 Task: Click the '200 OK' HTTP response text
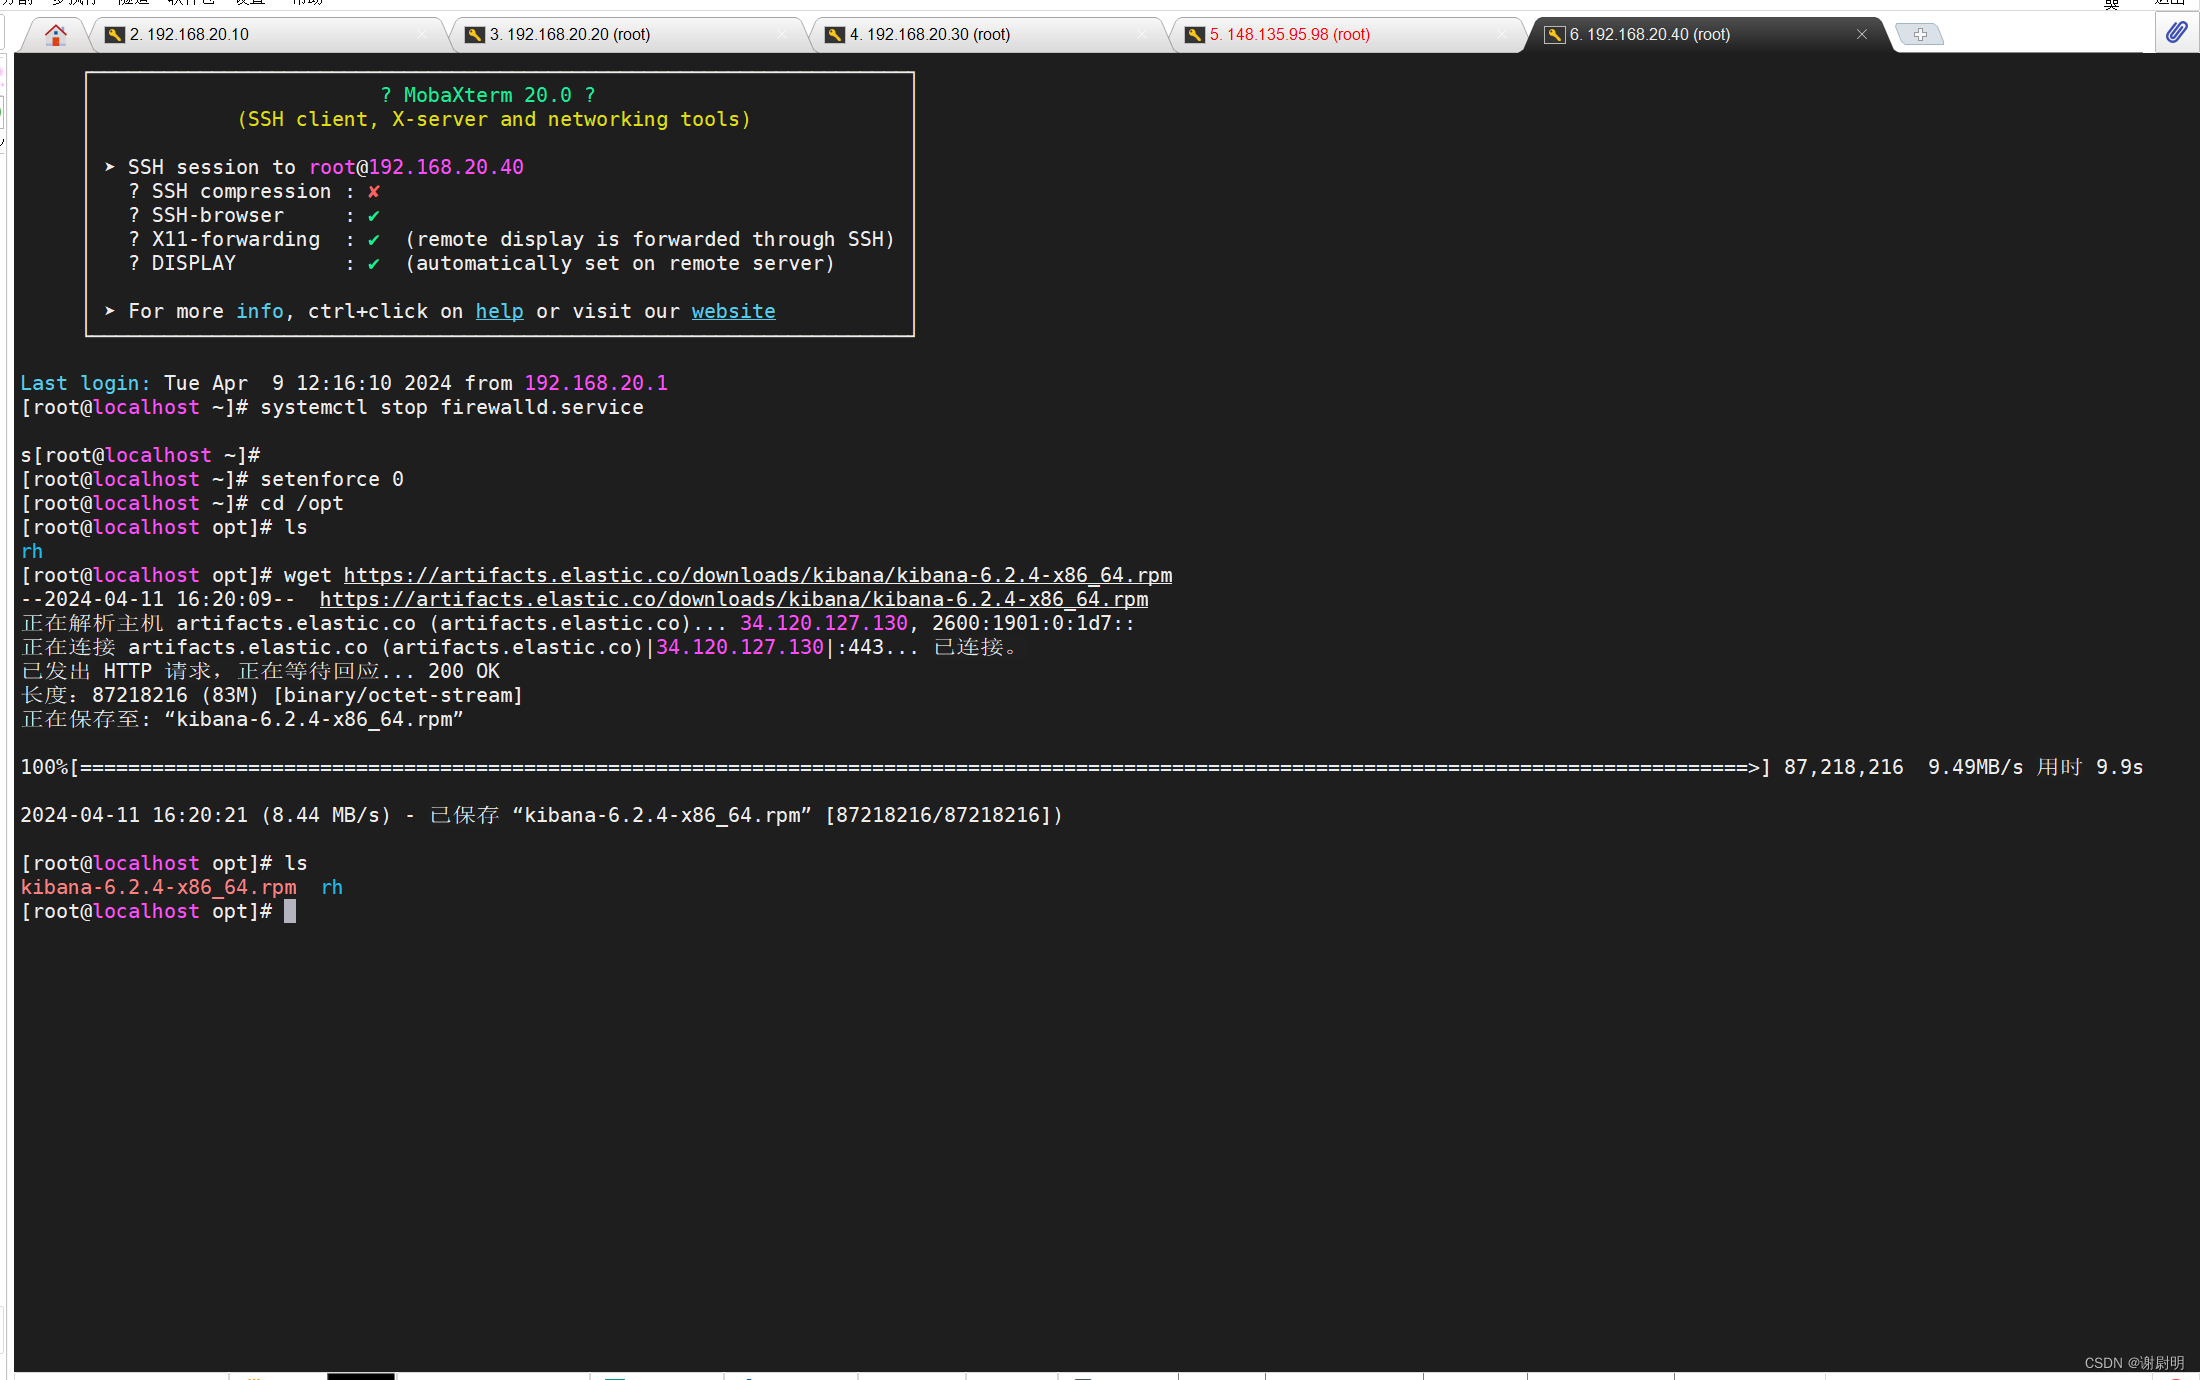(464, 671)
